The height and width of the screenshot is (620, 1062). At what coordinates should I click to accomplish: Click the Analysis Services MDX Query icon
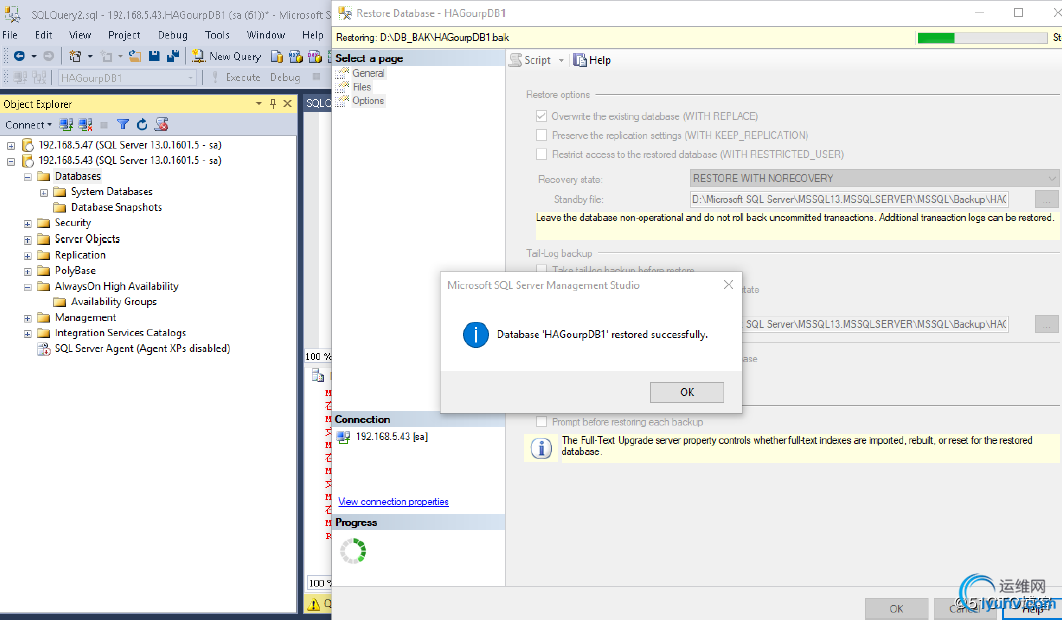(x=295, y=56)
